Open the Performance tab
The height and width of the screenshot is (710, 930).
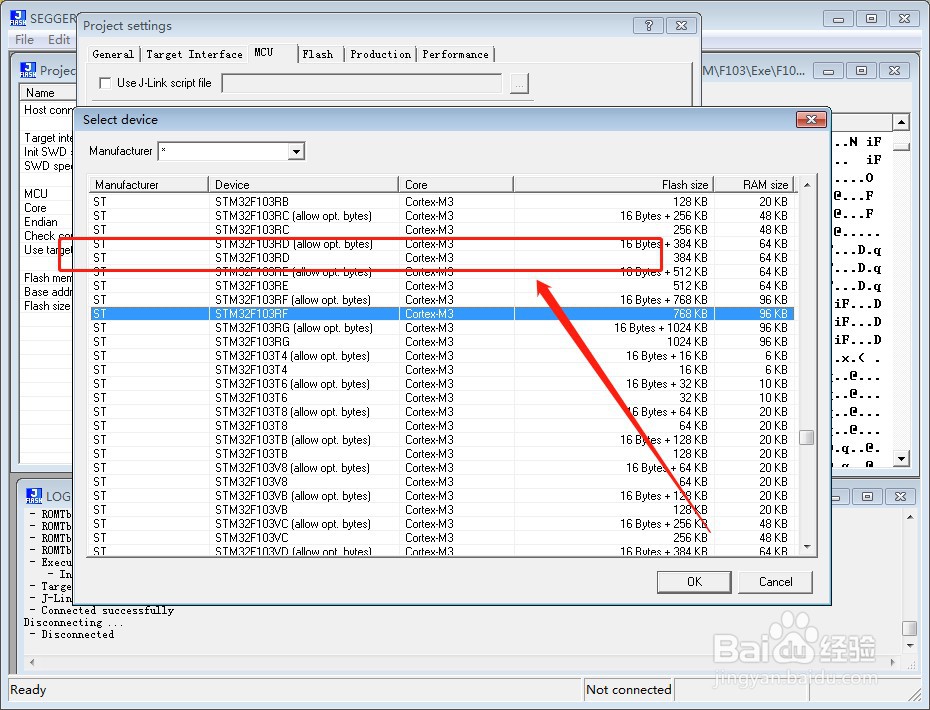[x=455, y=55]
